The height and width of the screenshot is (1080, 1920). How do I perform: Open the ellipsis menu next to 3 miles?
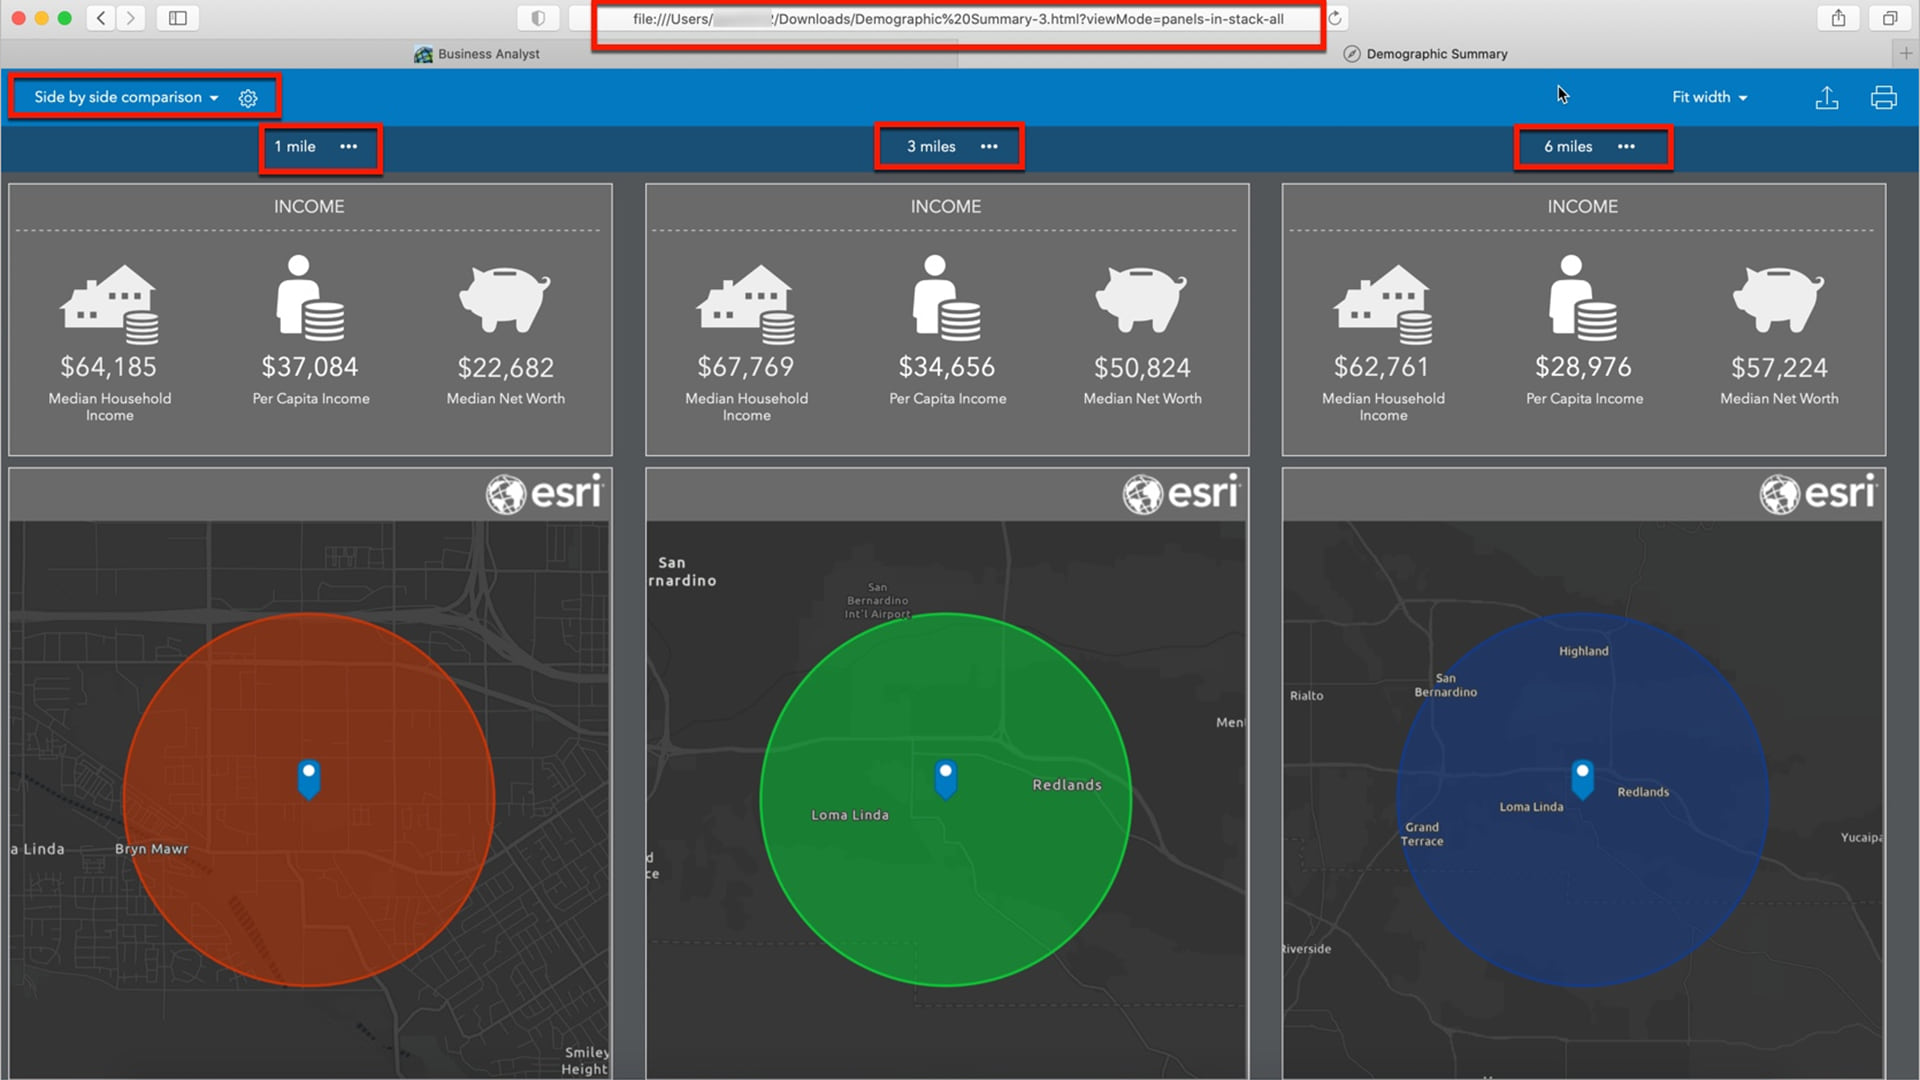tap(989, 146)
